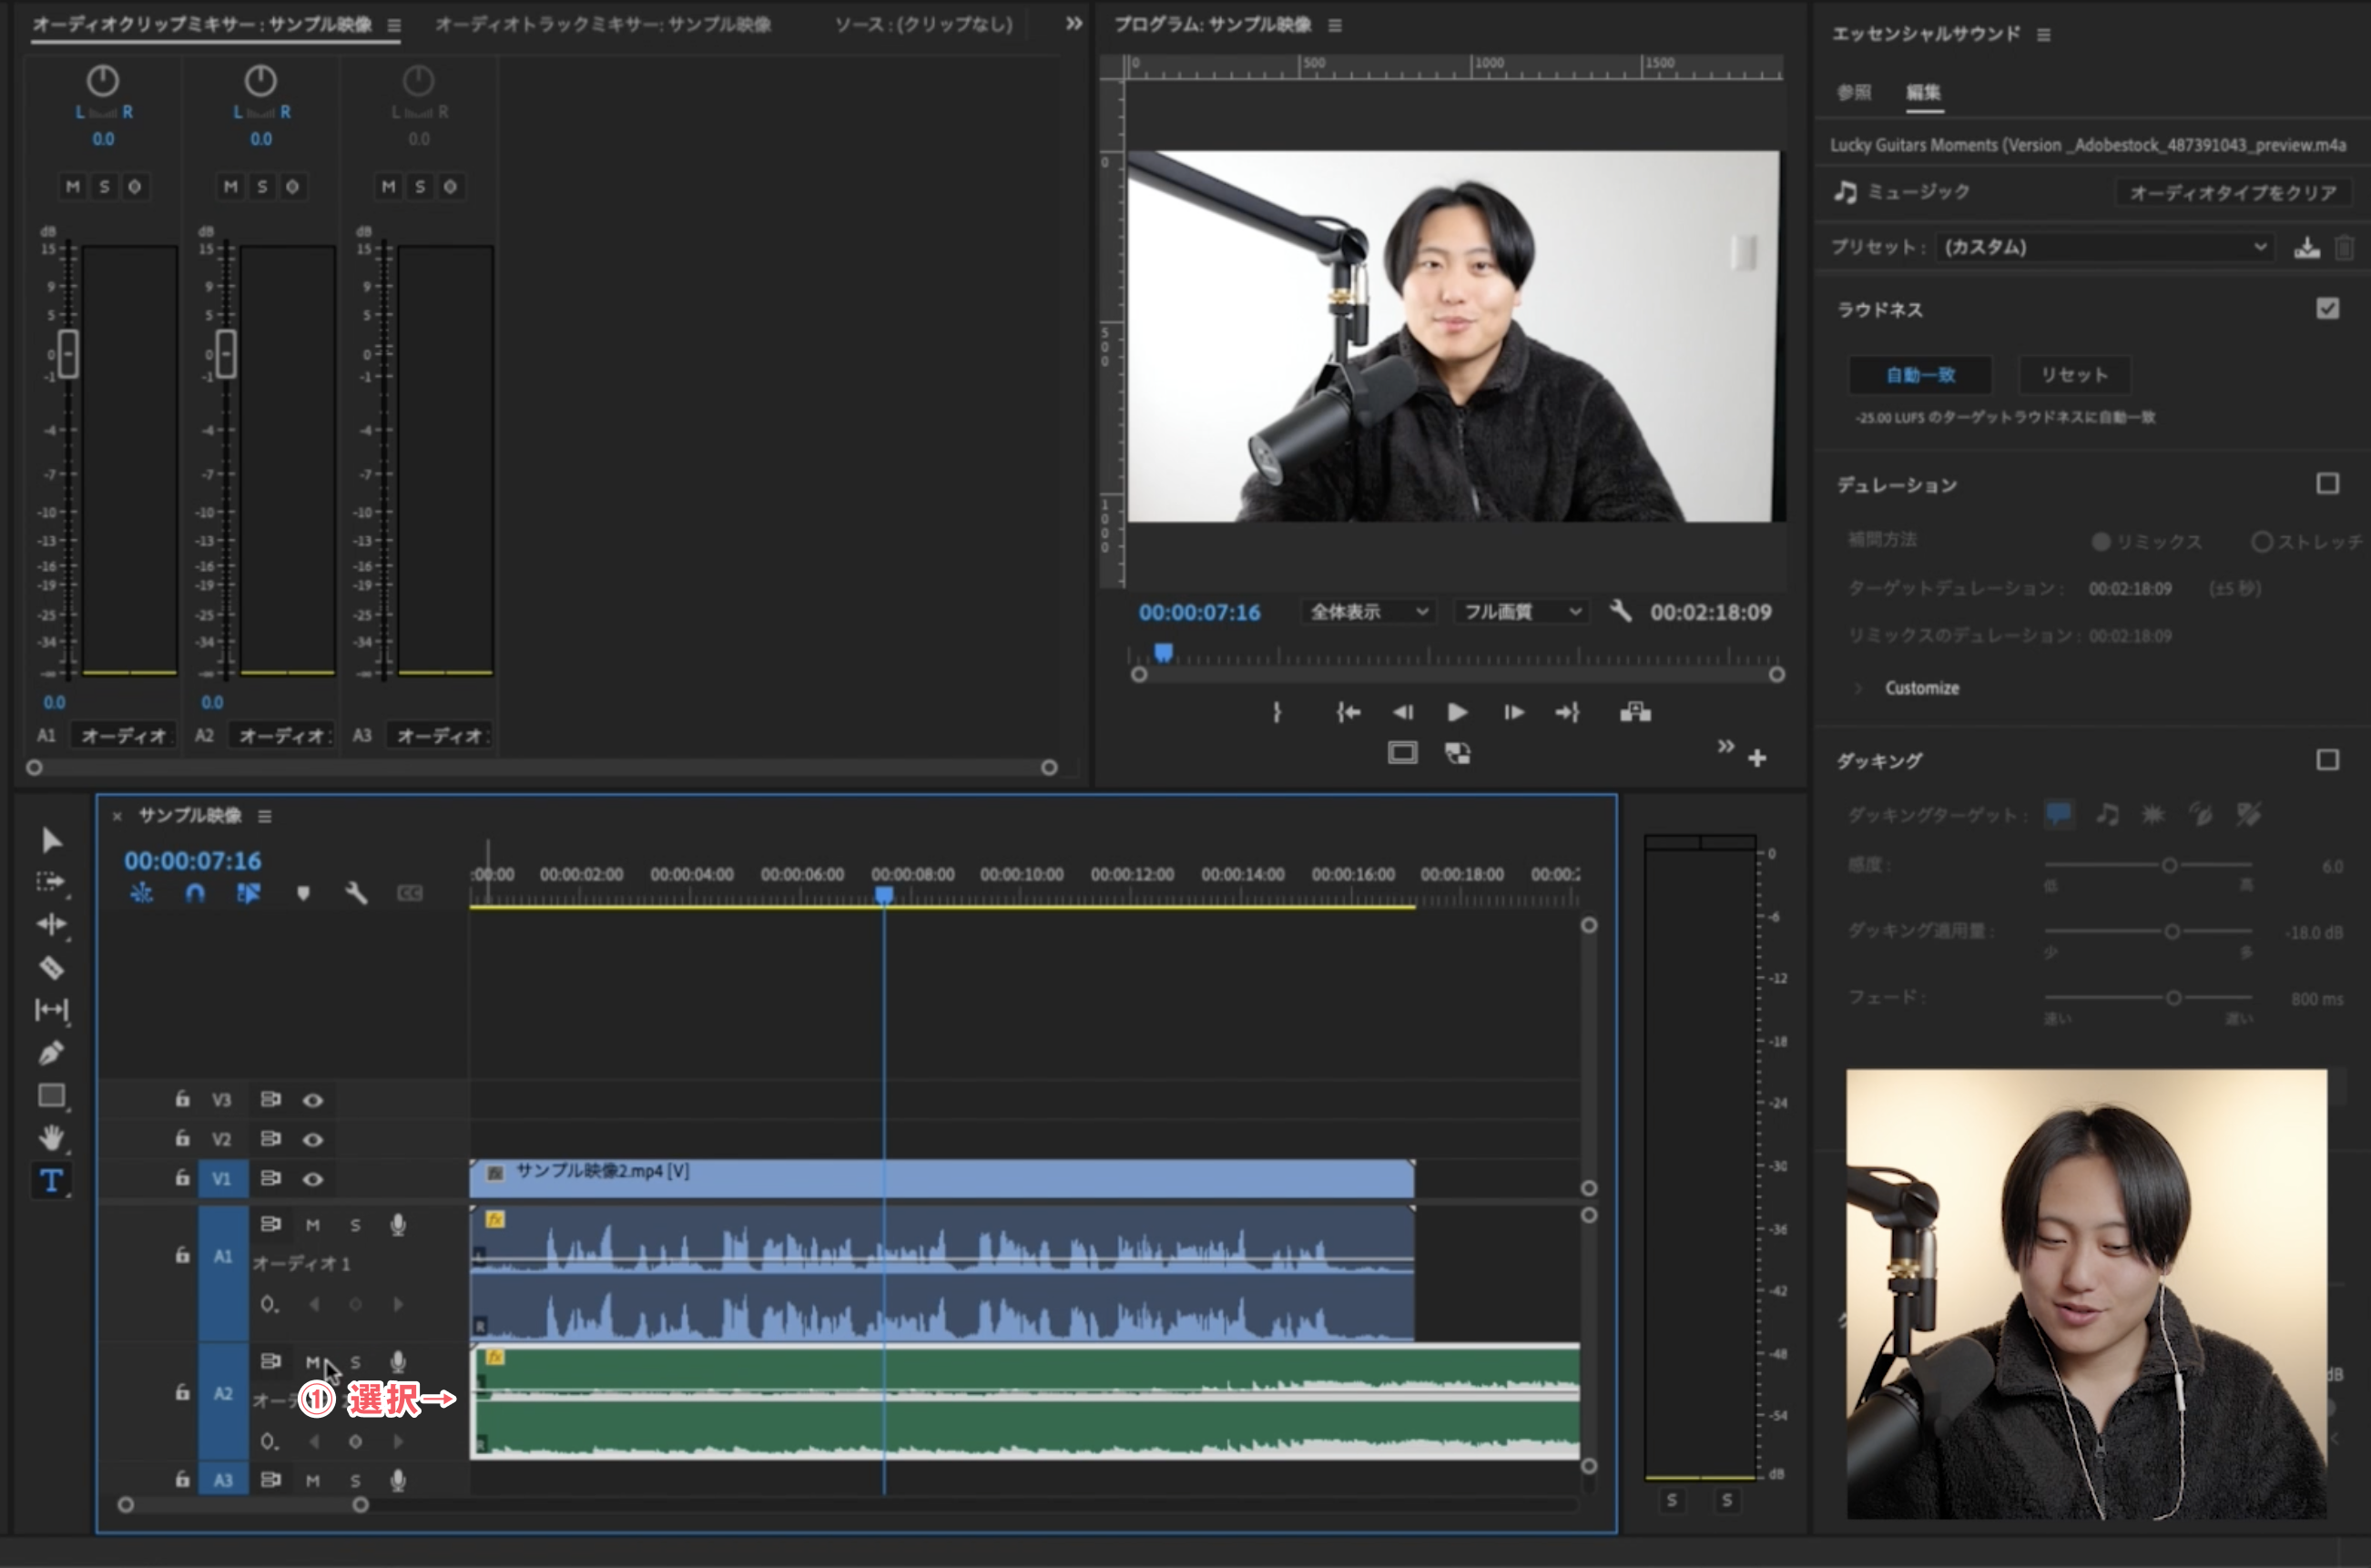Enable the Ducking (ダッキング) checkbox
This screenshot has height=1568, width=2371.
(x=2327, y=760)
